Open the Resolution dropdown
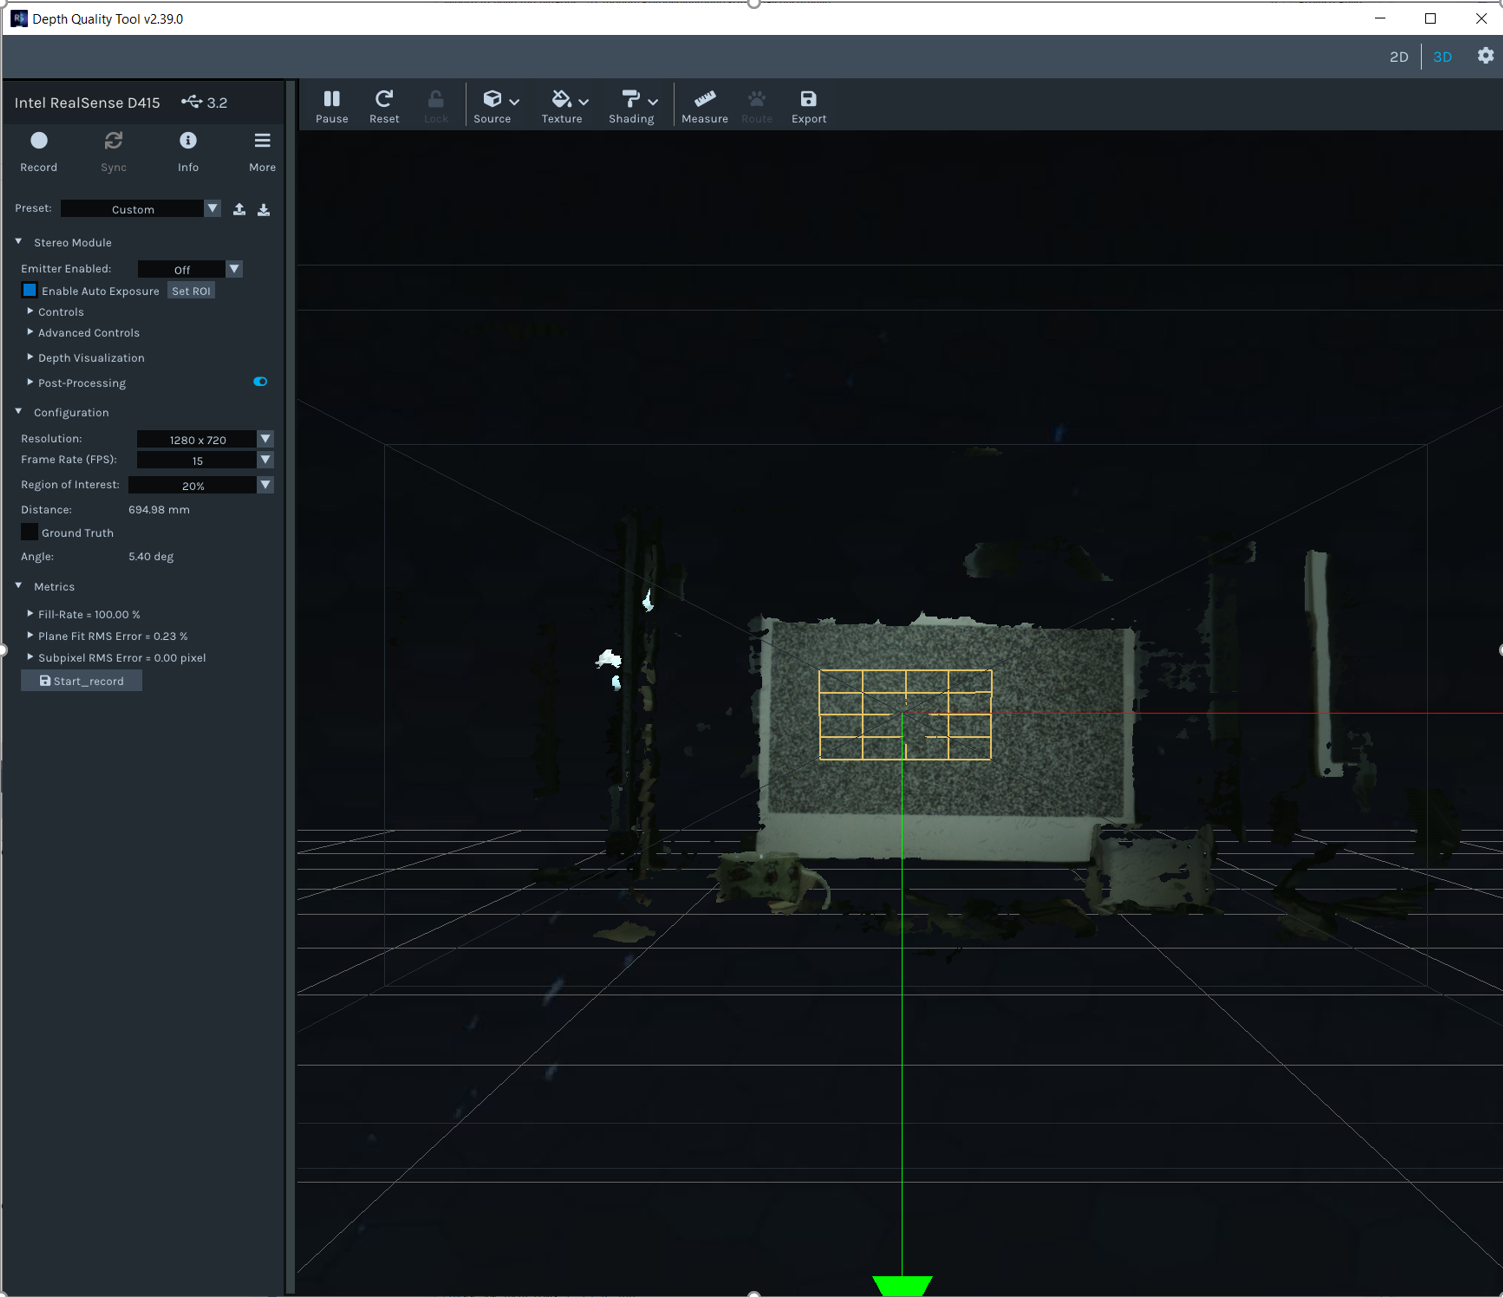The width and height of the screenshot is (1503, 1297). 265,439
